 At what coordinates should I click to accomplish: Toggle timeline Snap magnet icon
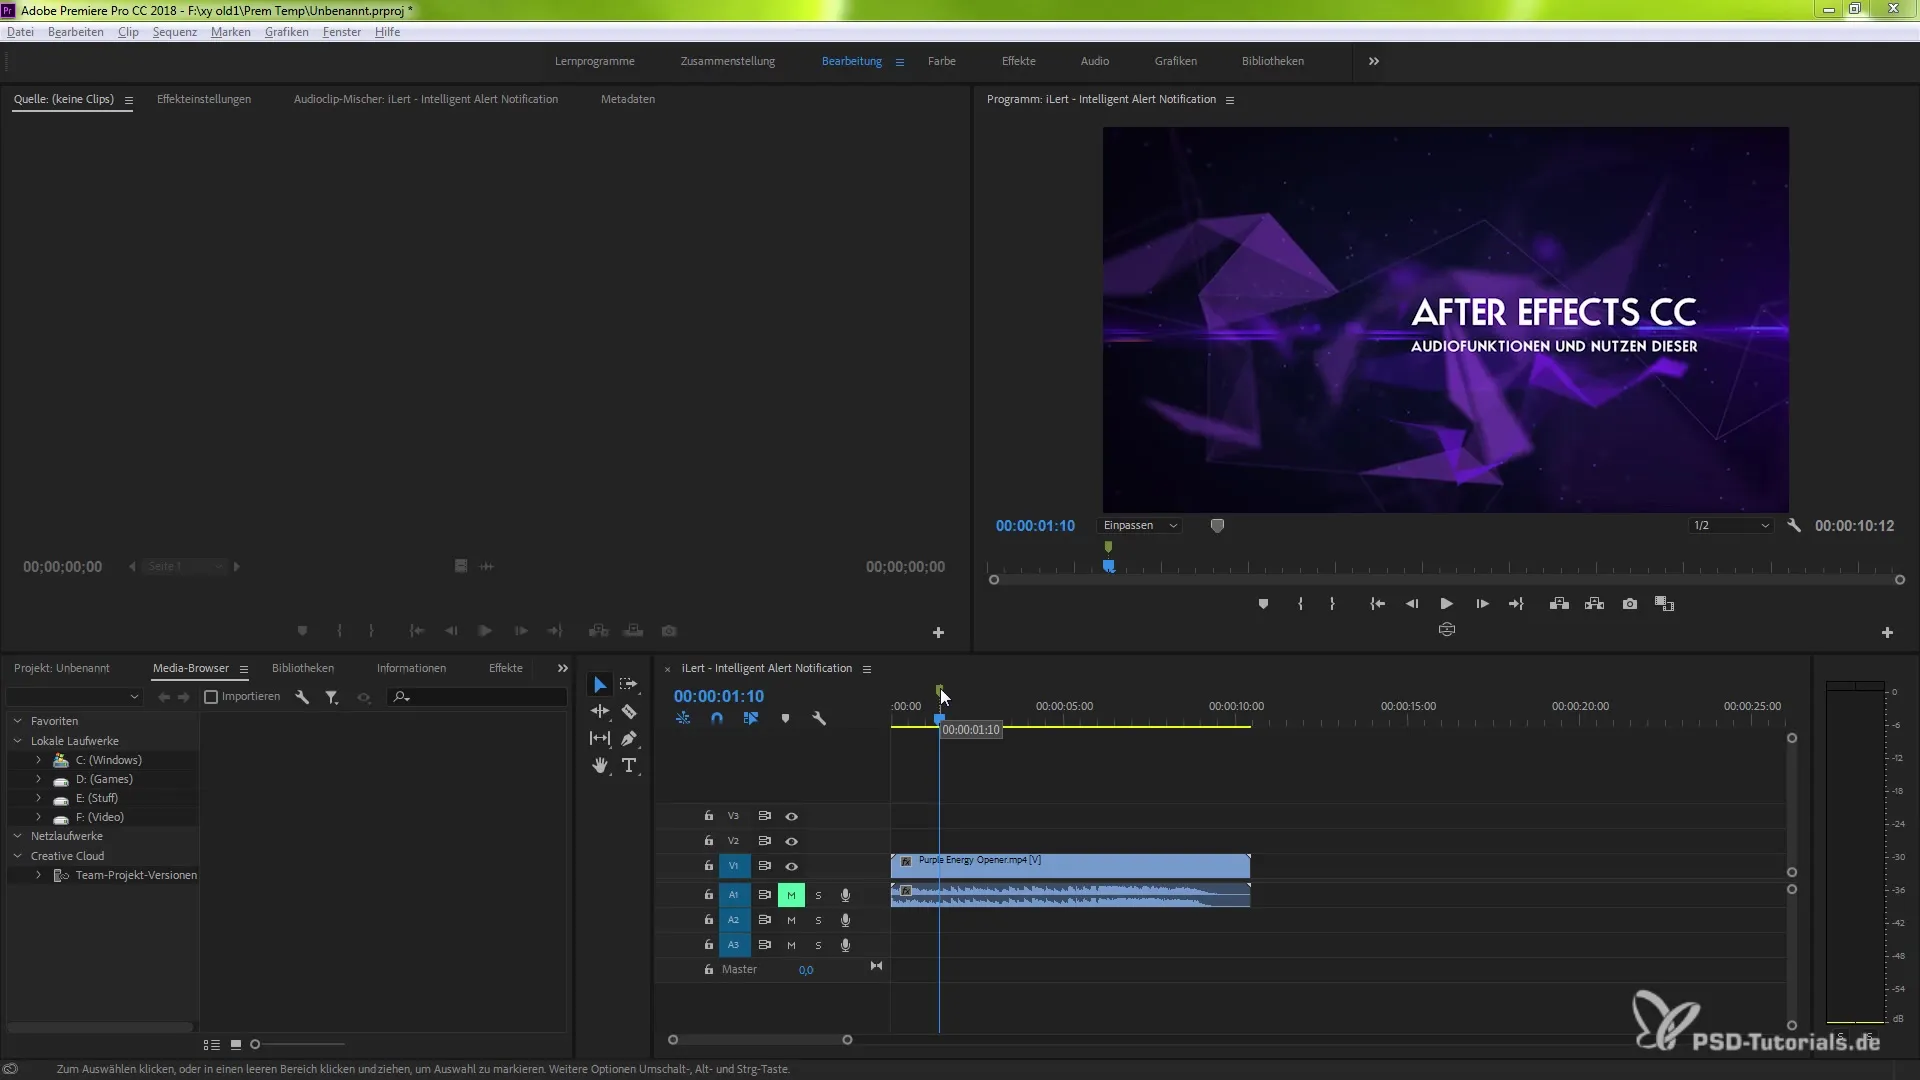coord(717,718)
